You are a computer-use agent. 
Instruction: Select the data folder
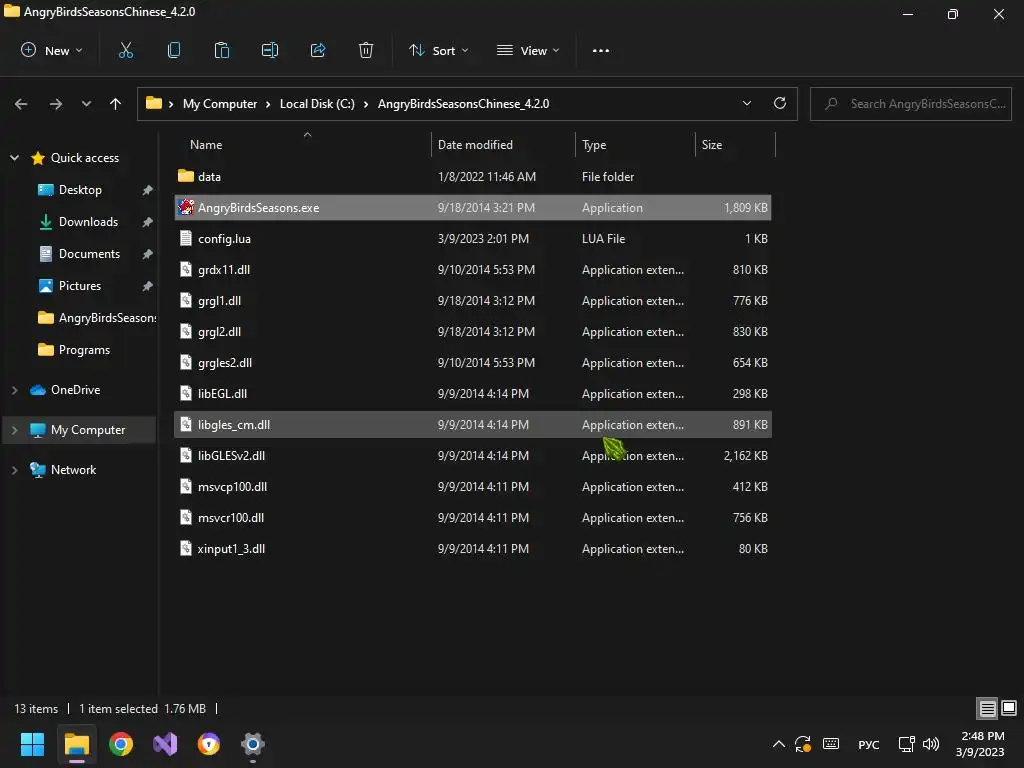473,176
